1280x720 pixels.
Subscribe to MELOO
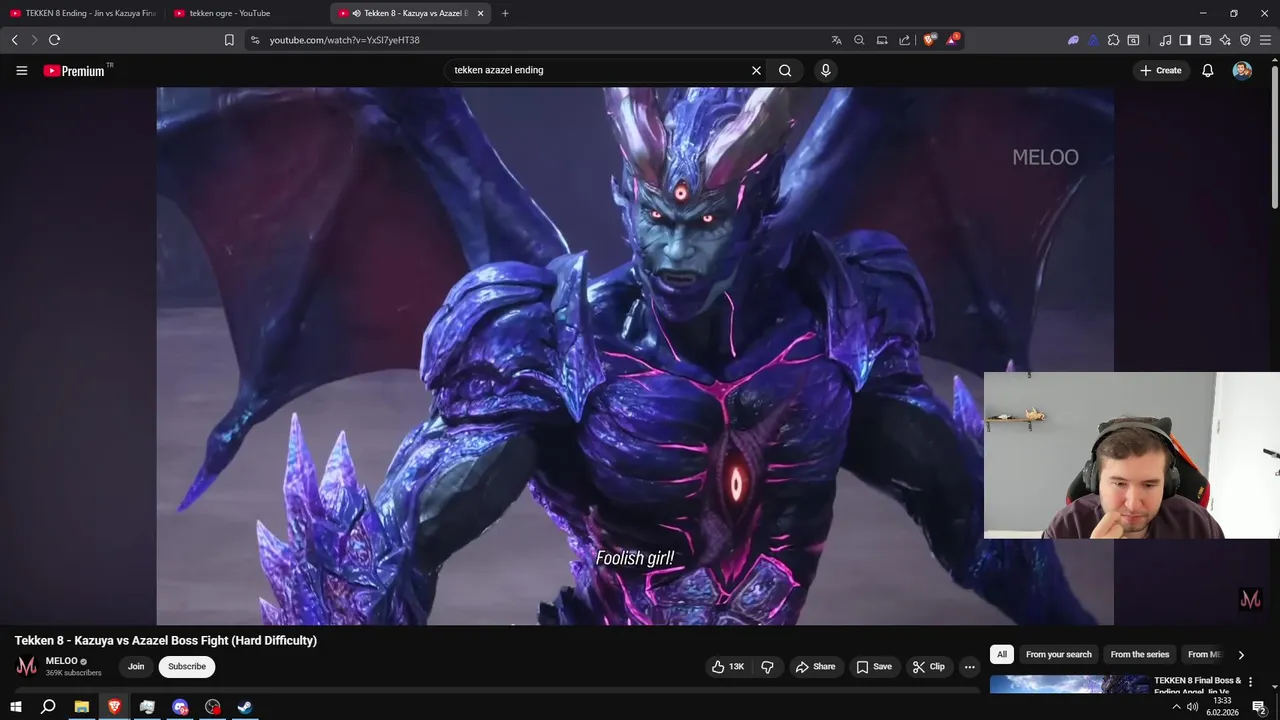tap(187, 667)
